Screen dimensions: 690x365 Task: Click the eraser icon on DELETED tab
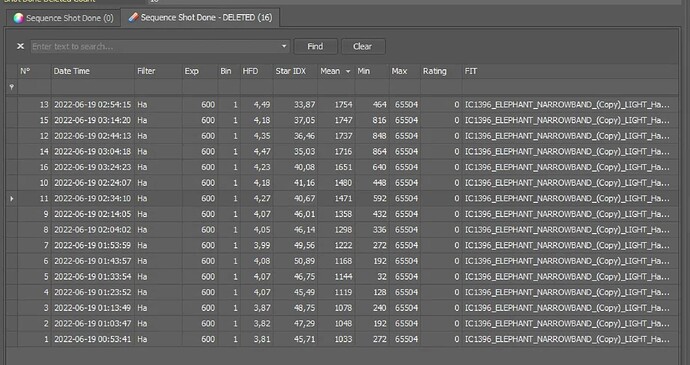133,18
